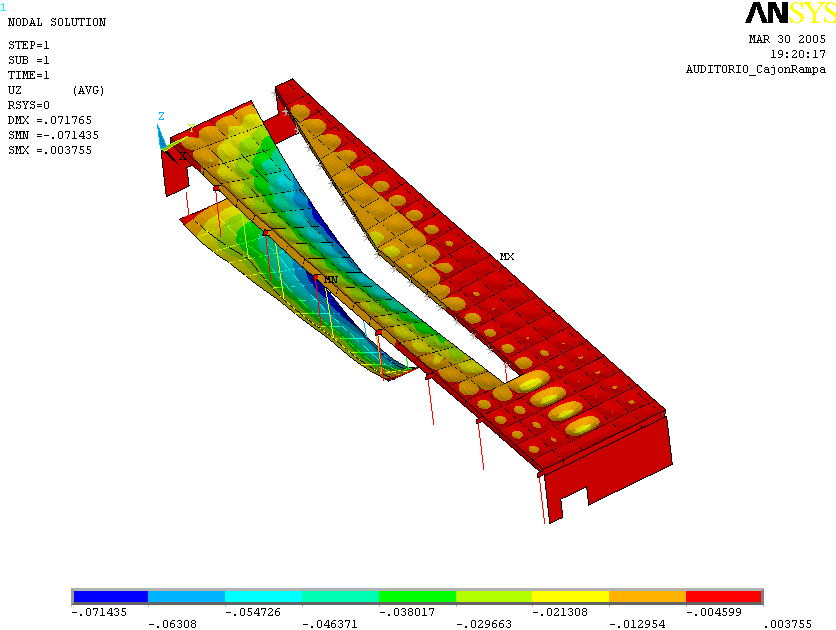The width and height of the screenshot is (836, 630).
Task: Click the SMX =.003755 value
Action: point(50,150)
